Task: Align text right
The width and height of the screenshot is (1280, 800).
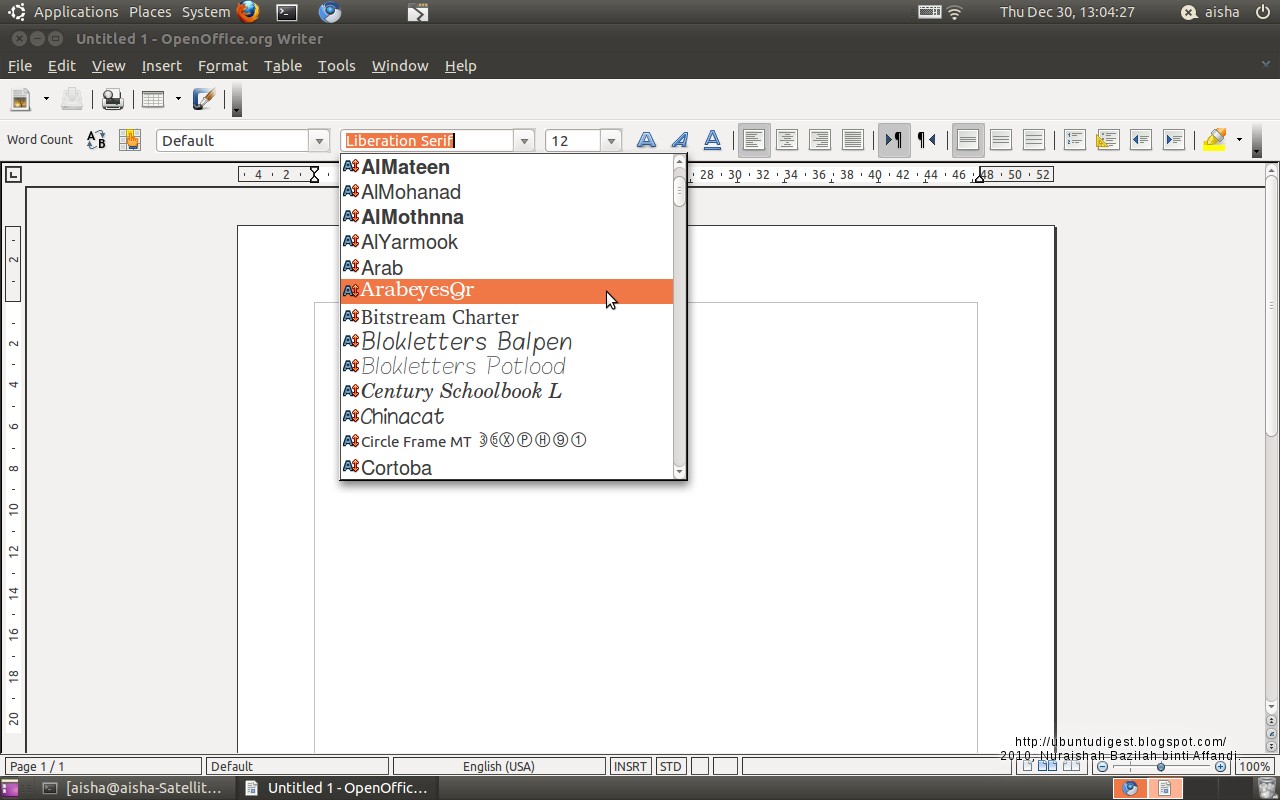Action: point(820,140)
